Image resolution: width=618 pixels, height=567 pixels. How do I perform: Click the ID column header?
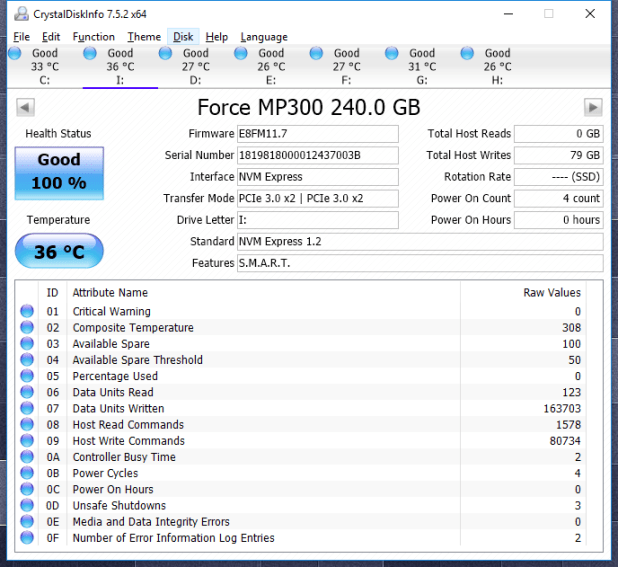[x=52, y=293]
